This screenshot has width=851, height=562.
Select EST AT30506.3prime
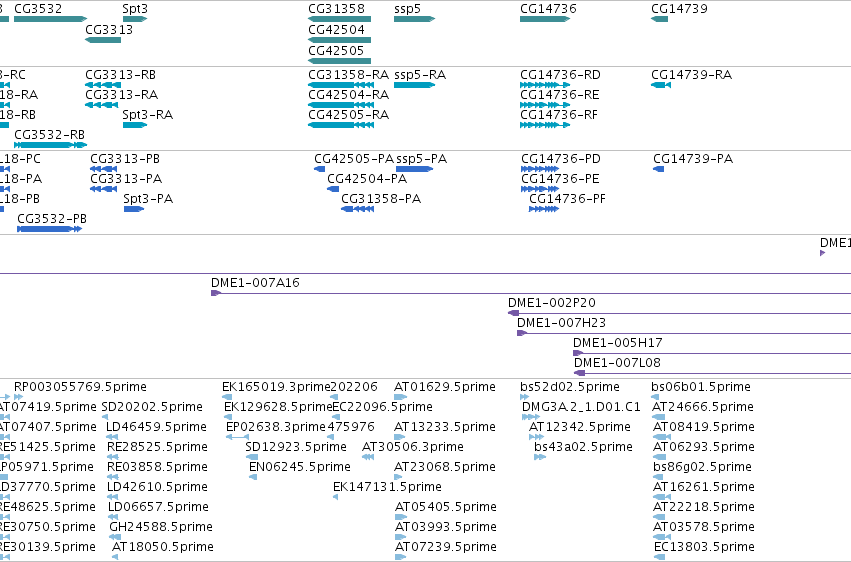tap(368, 457)
